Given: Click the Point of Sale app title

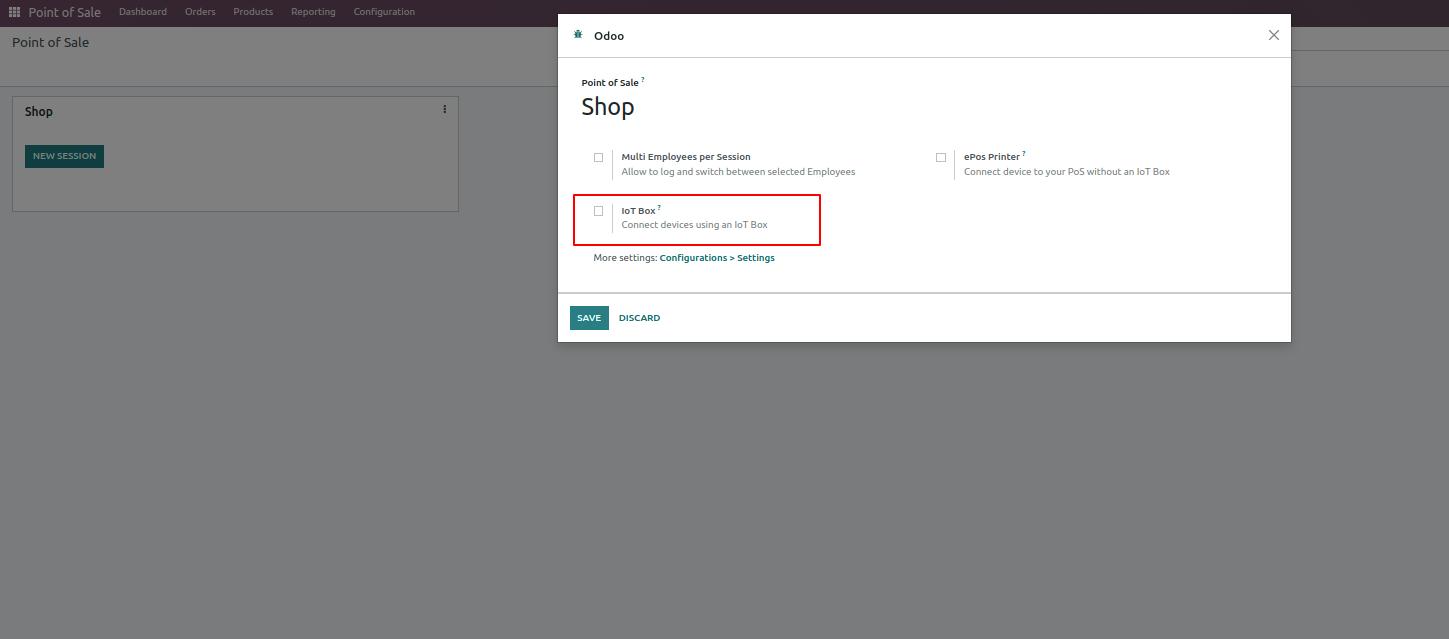Looking at the screenshot, I should tap(64, 12).
